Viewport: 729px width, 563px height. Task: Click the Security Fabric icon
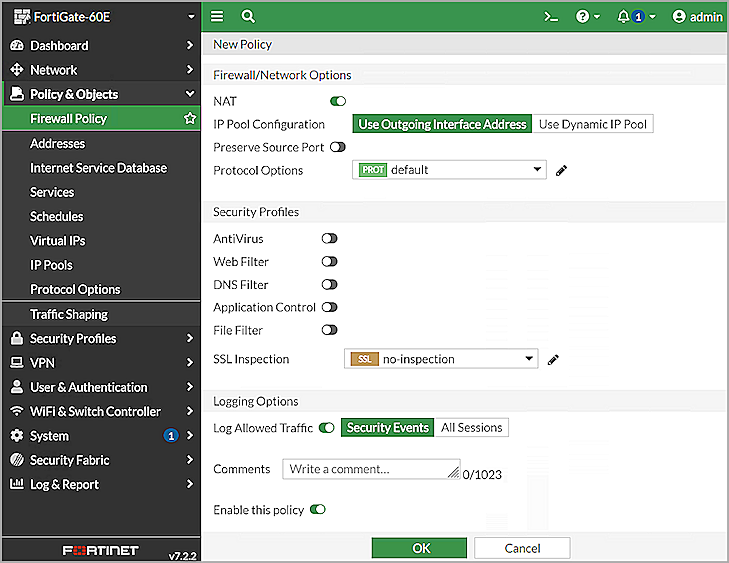click(17, 459)
